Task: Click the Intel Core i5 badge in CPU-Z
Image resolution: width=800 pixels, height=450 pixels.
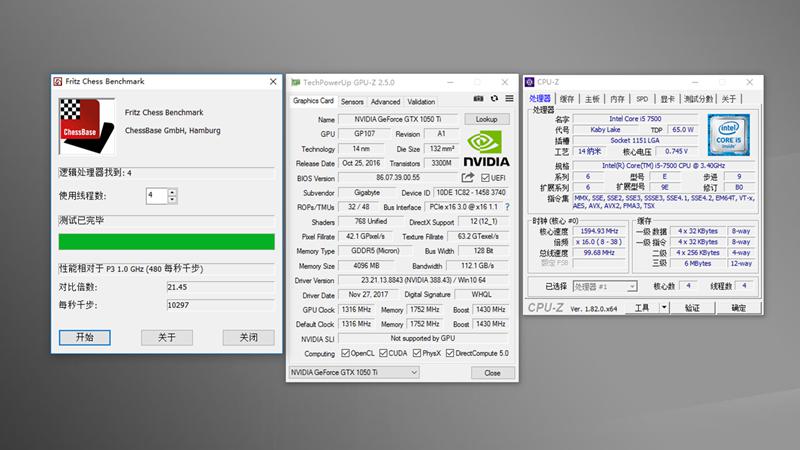Action: [x=729, y=135]
